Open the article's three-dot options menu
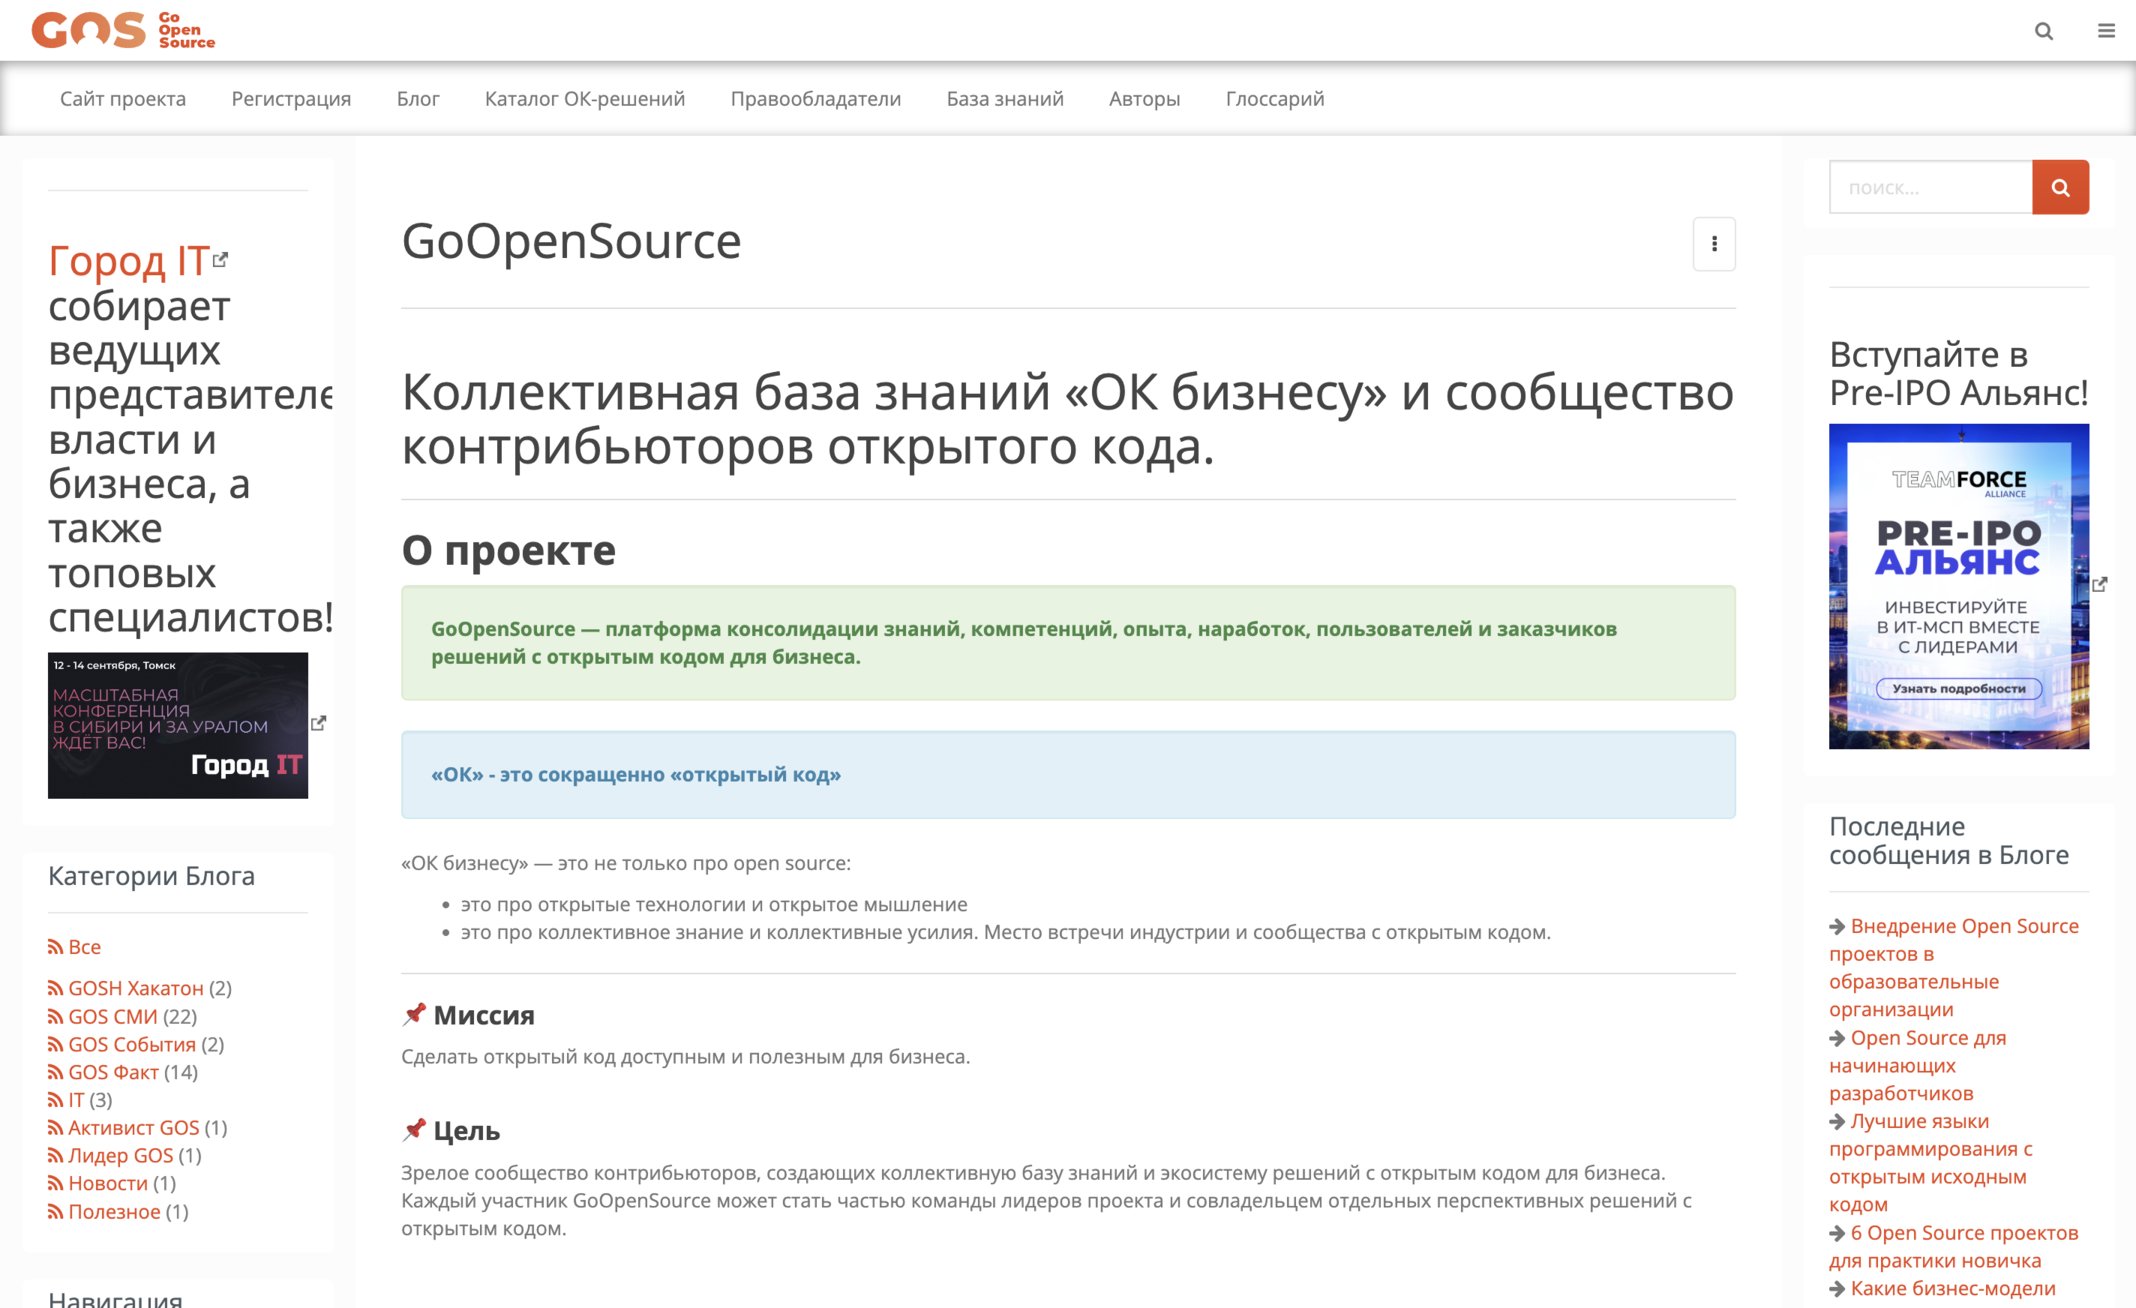The width and height of the screenshot is (2136, 1308). point(1714,243)
